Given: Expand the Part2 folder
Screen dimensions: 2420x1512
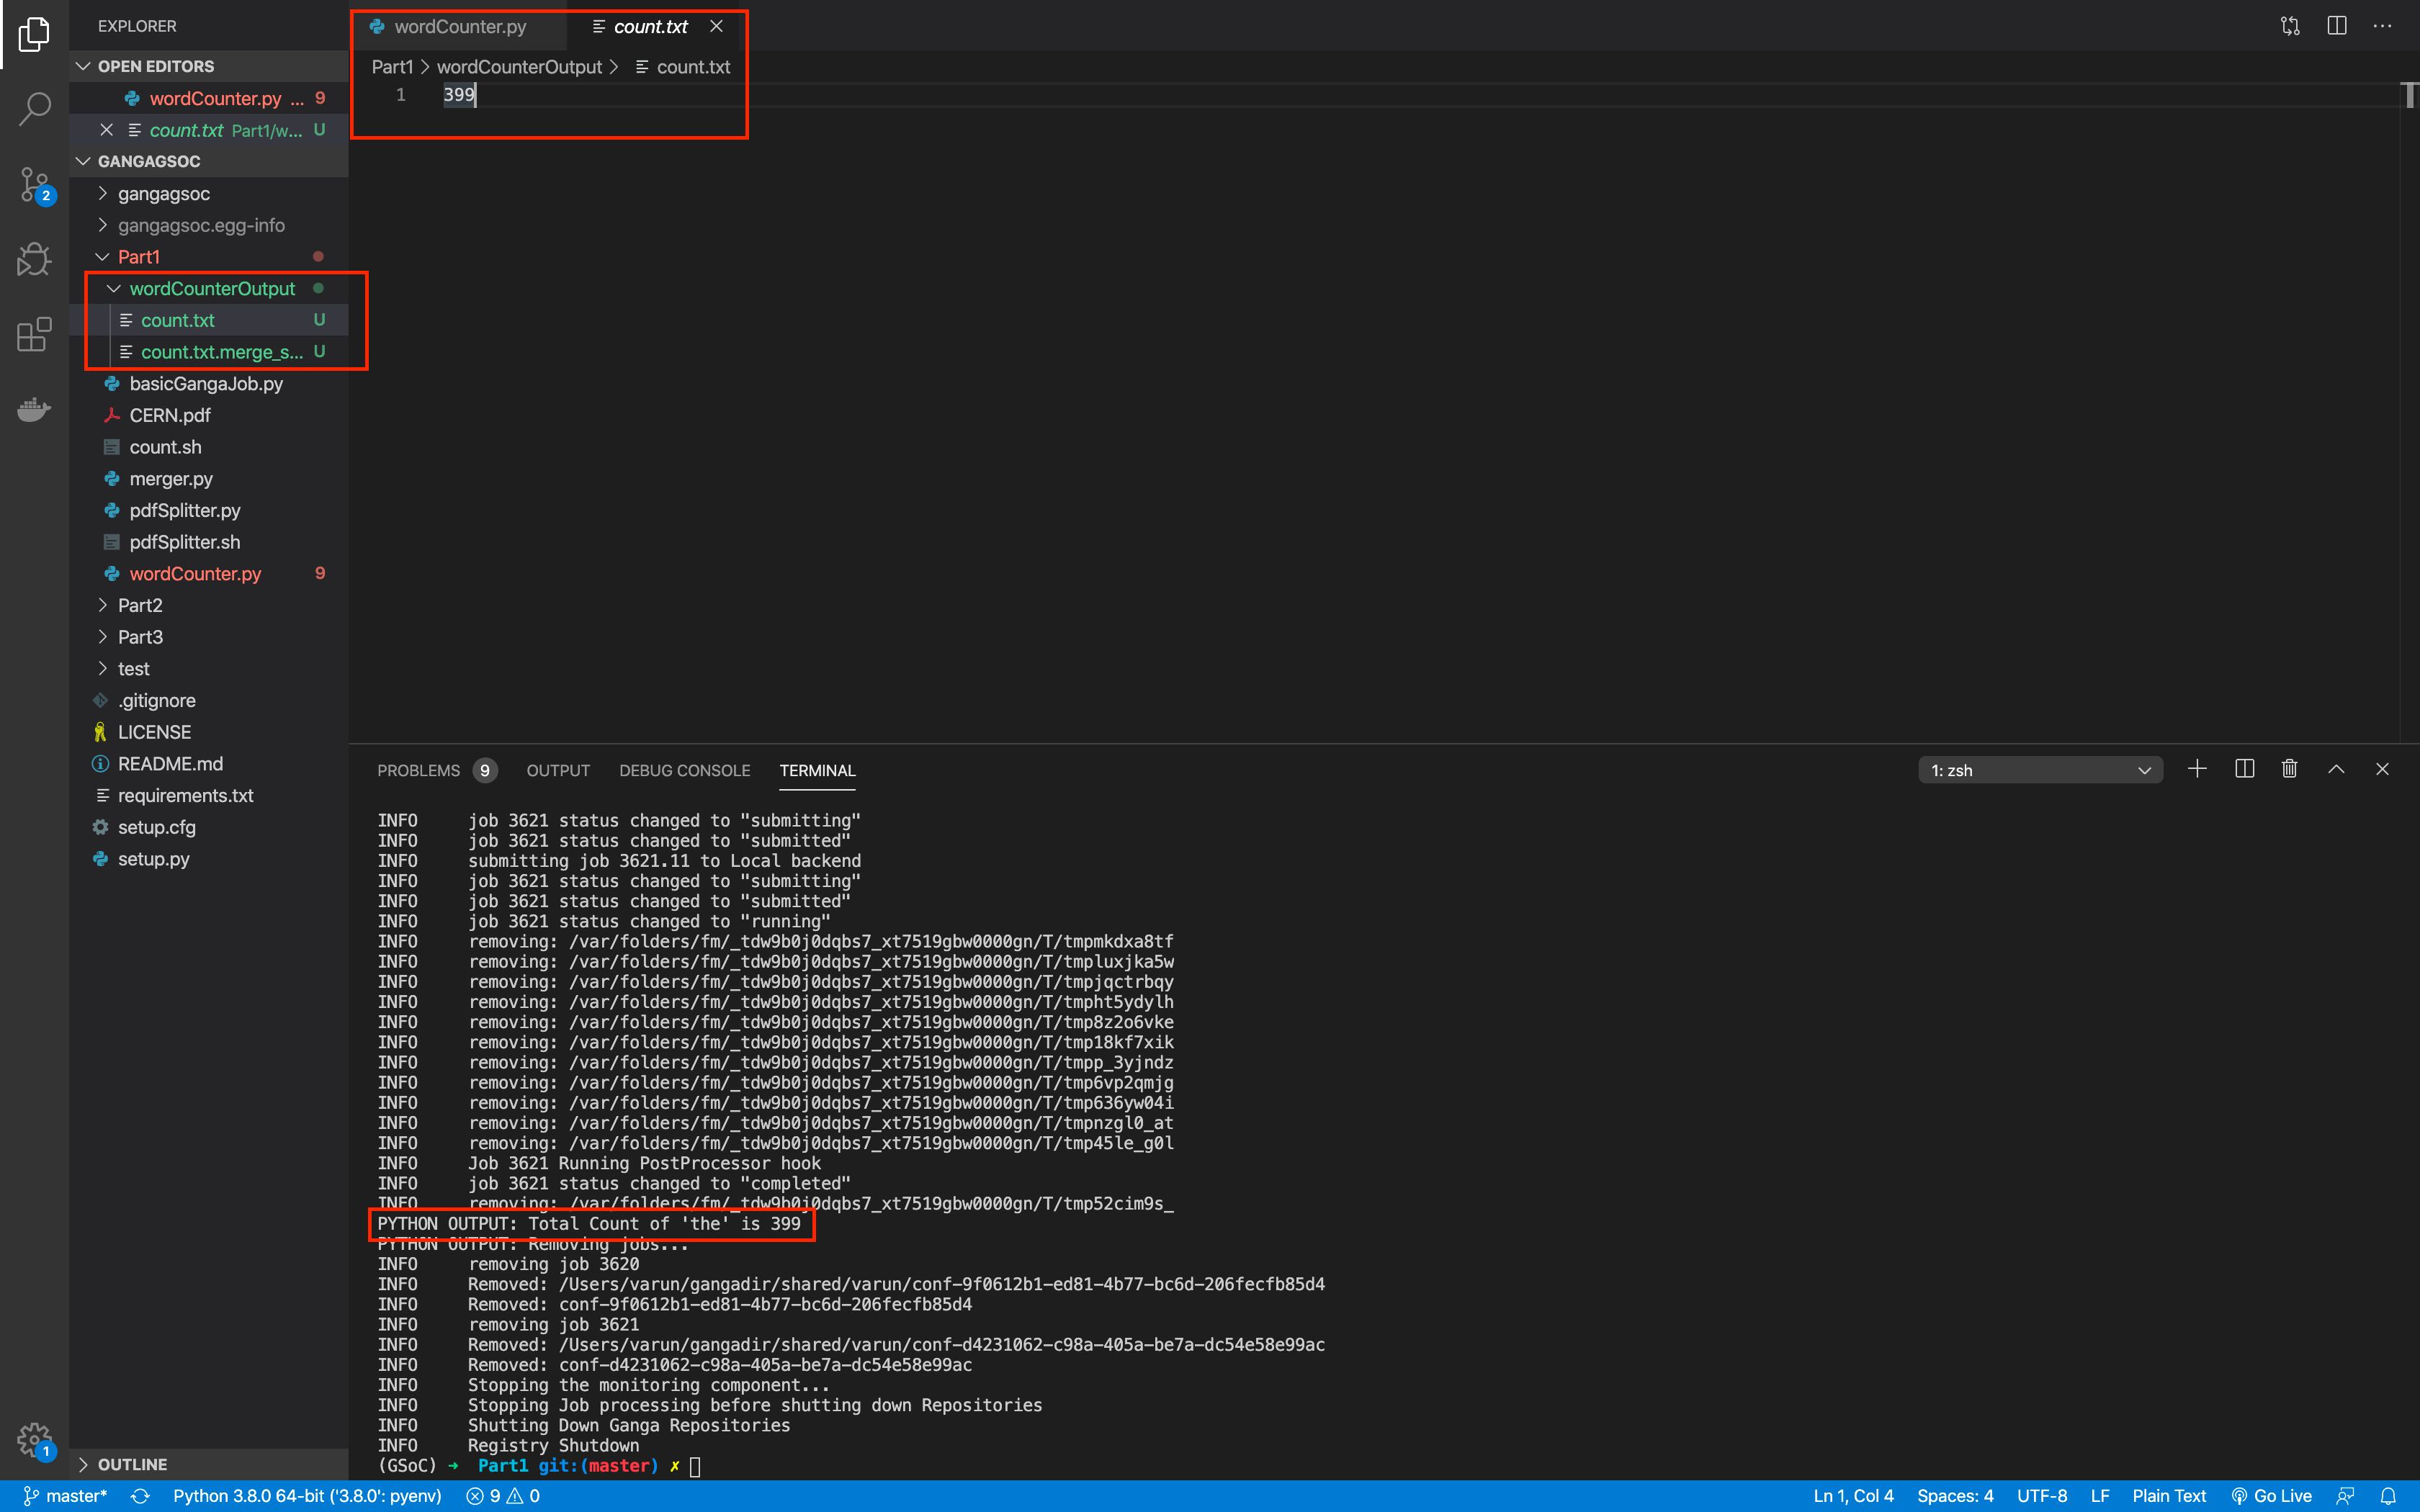Looking at the screenshot, I should (x=140, y=605).
